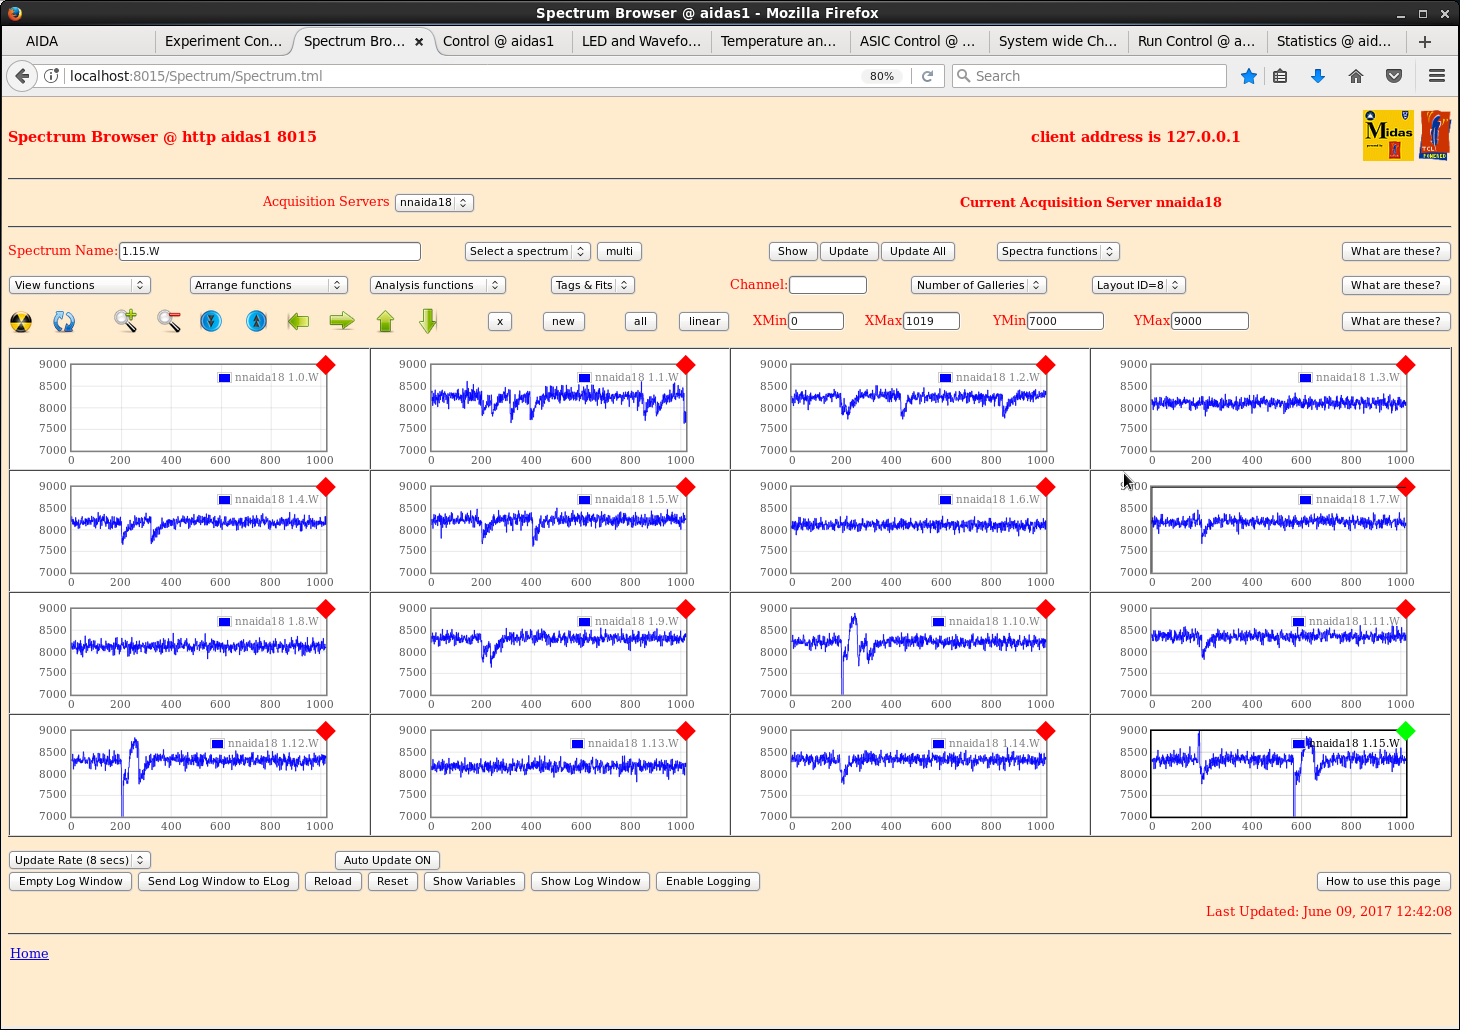Open the View functions dropdown

click(x=80, y=285)
